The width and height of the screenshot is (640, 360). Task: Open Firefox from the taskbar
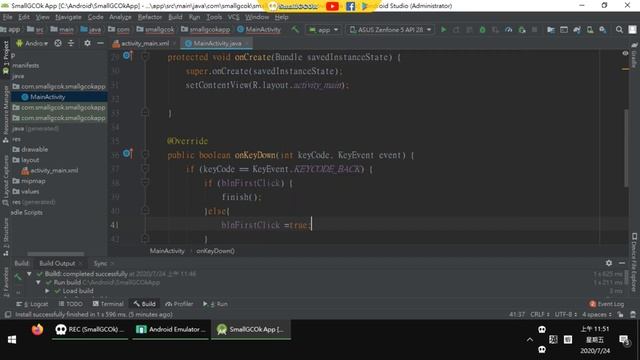37,329
